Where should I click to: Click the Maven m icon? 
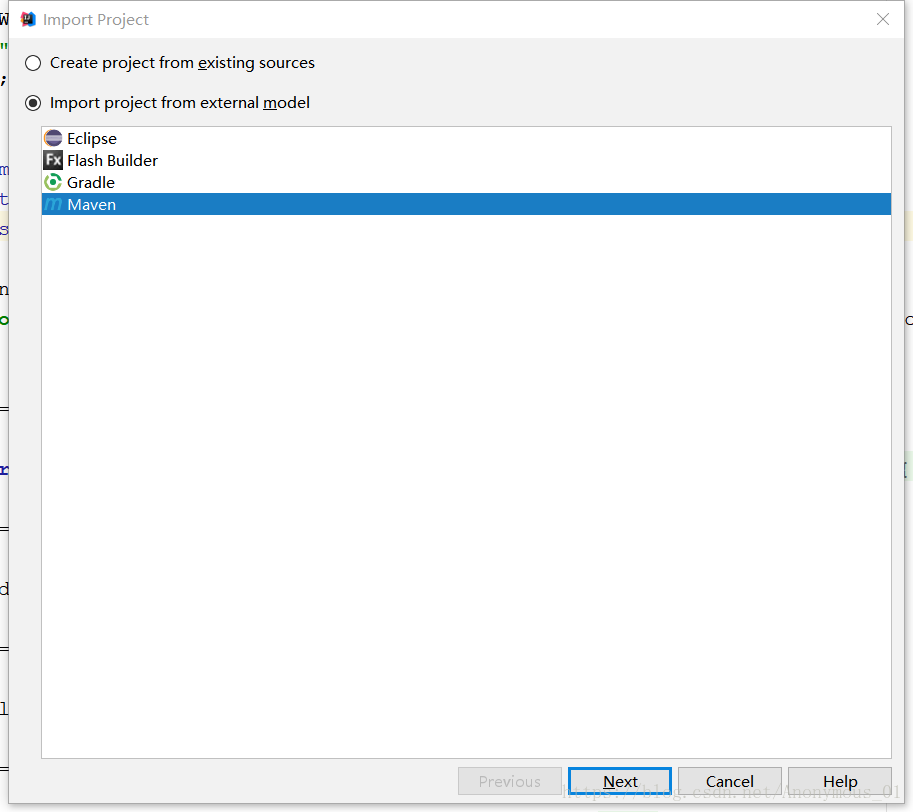pyautogui.click(x=53, y=204)
